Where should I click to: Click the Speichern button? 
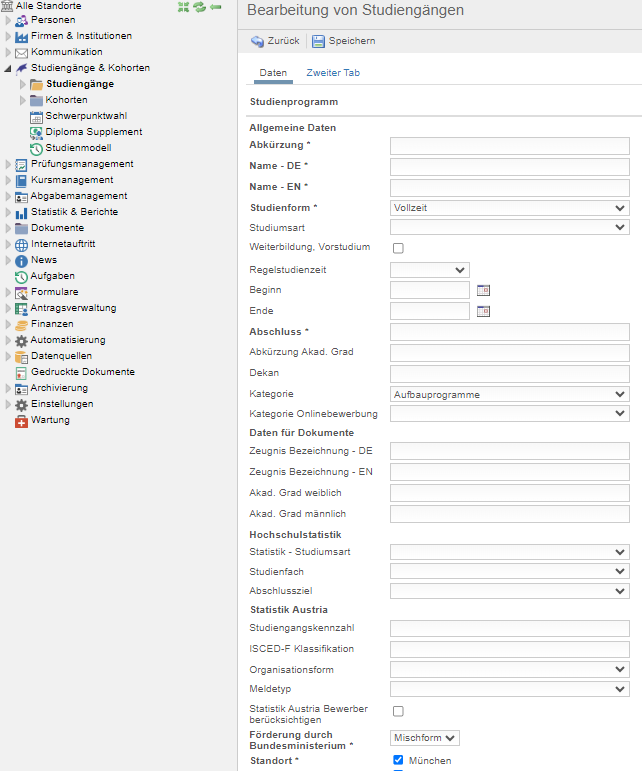coord(343,41)
